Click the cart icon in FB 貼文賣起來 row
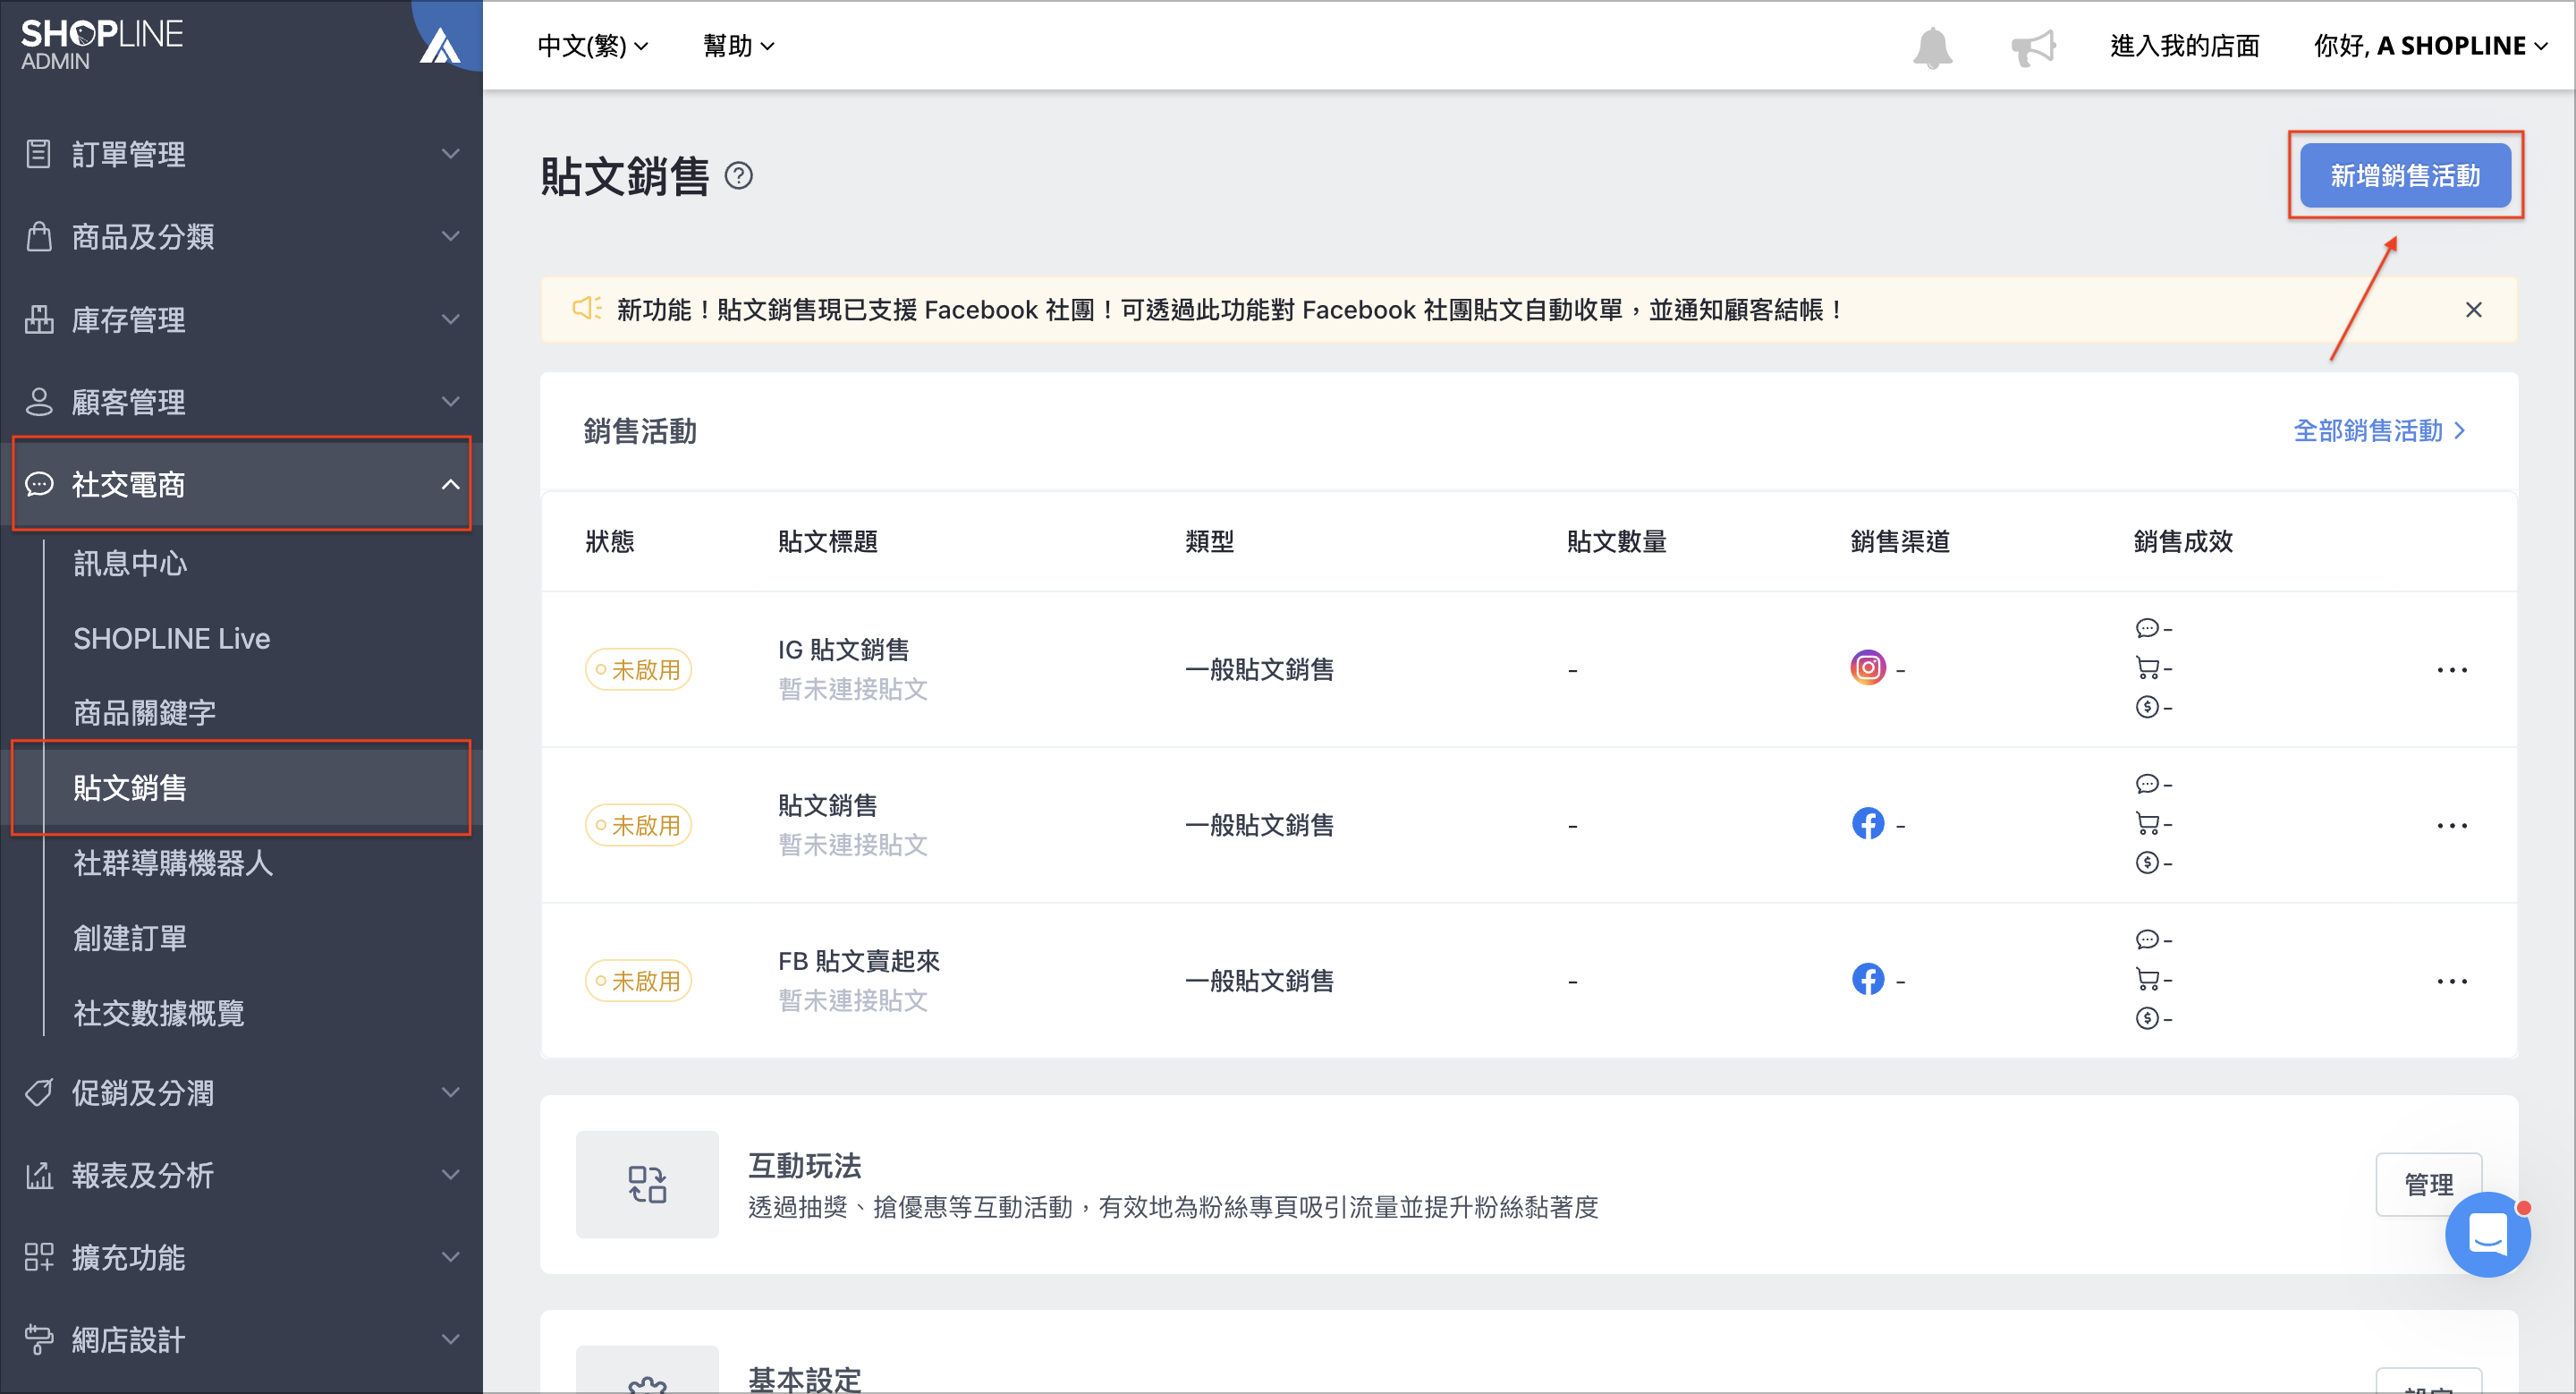Screen dimensions: 2576x1394 point(2146,979)
